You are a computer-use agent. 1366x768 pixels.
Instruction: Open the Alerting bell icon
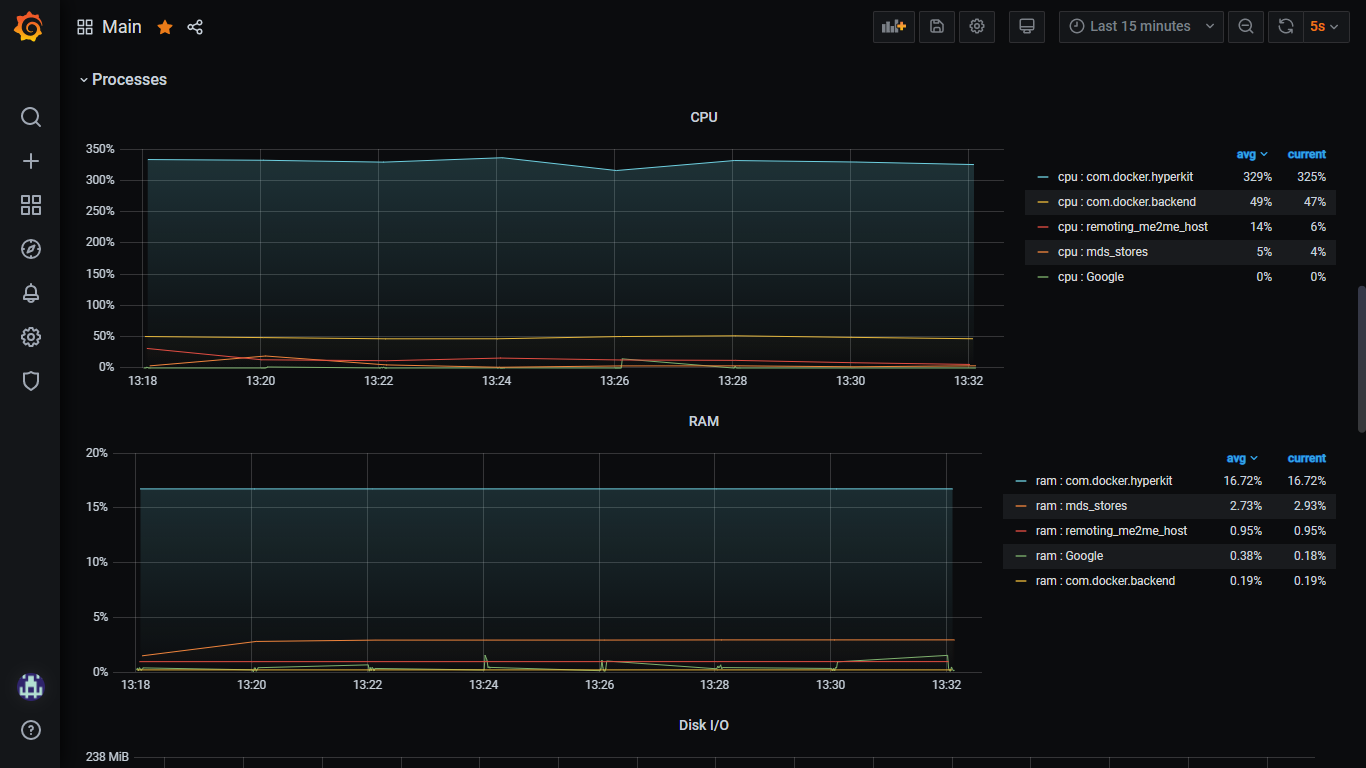coord(31,293)
